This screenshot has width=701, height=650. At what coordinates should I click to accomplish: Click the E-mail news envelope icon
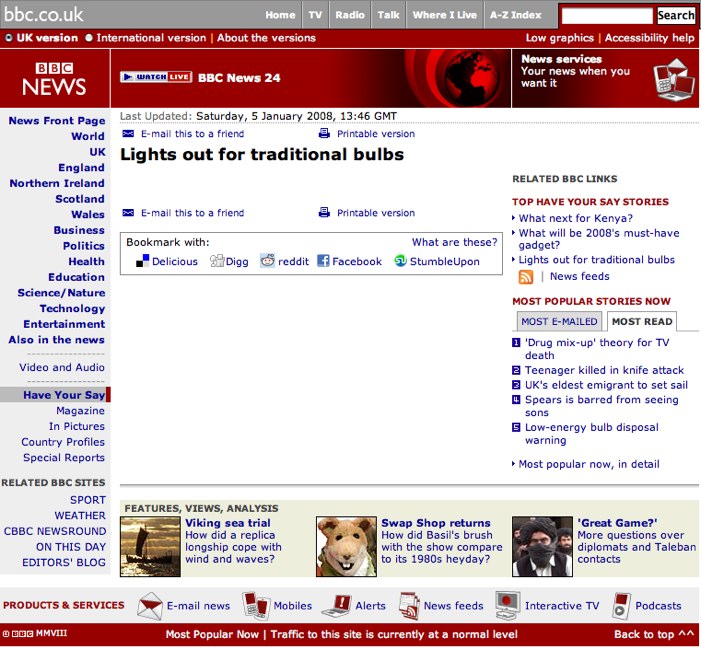click(150, 606)
